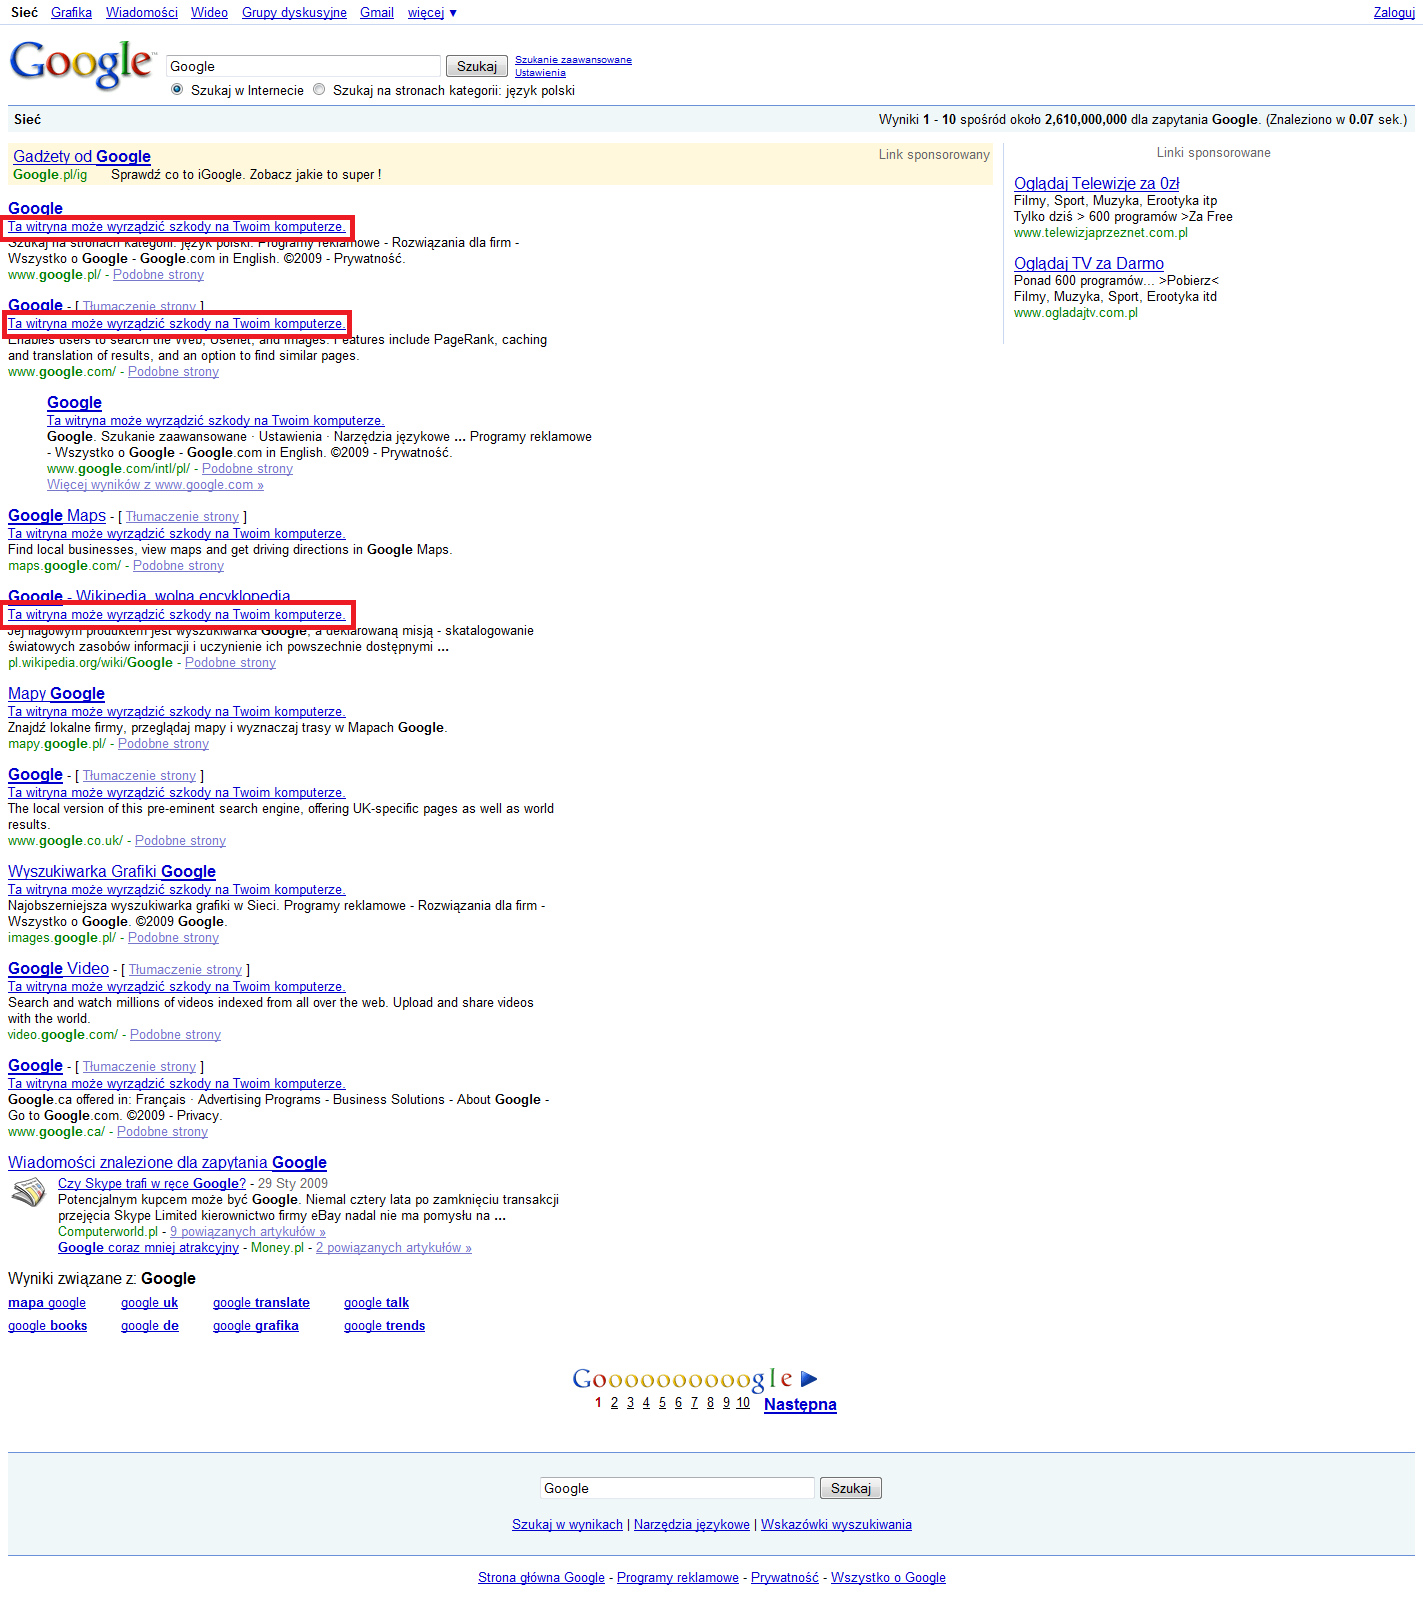
Task: Open Grupy dyskusyjne in top navigation
Action: pyautogui.click(x=294, y=13)
